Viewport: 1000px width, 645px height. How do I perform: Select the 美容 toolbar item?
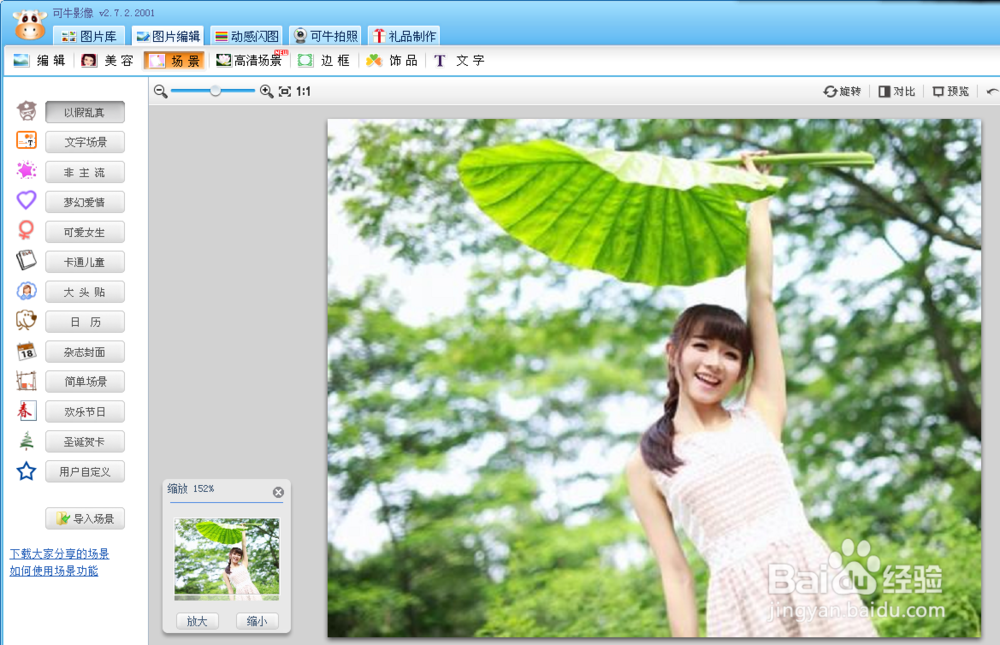[x=107, y=61]
